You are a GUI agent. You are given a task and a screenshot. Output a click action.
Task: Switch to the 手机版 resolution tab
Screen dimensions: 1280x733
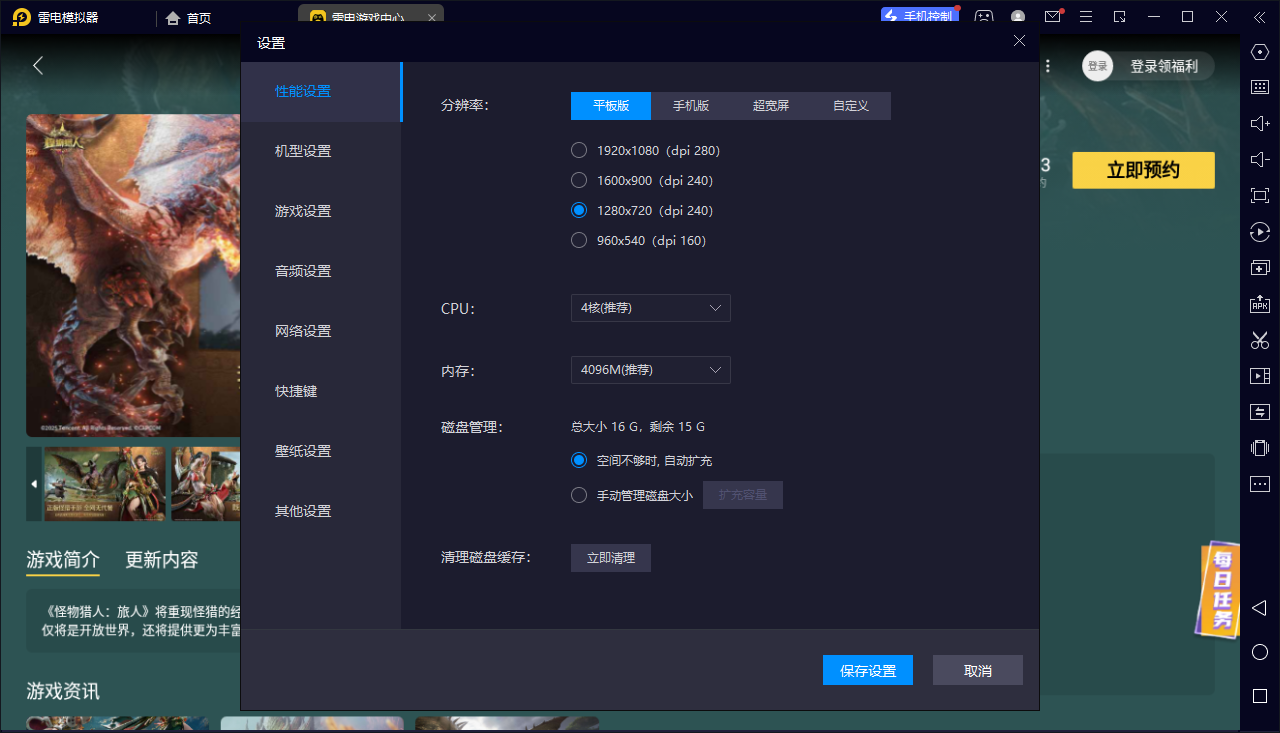691,106
